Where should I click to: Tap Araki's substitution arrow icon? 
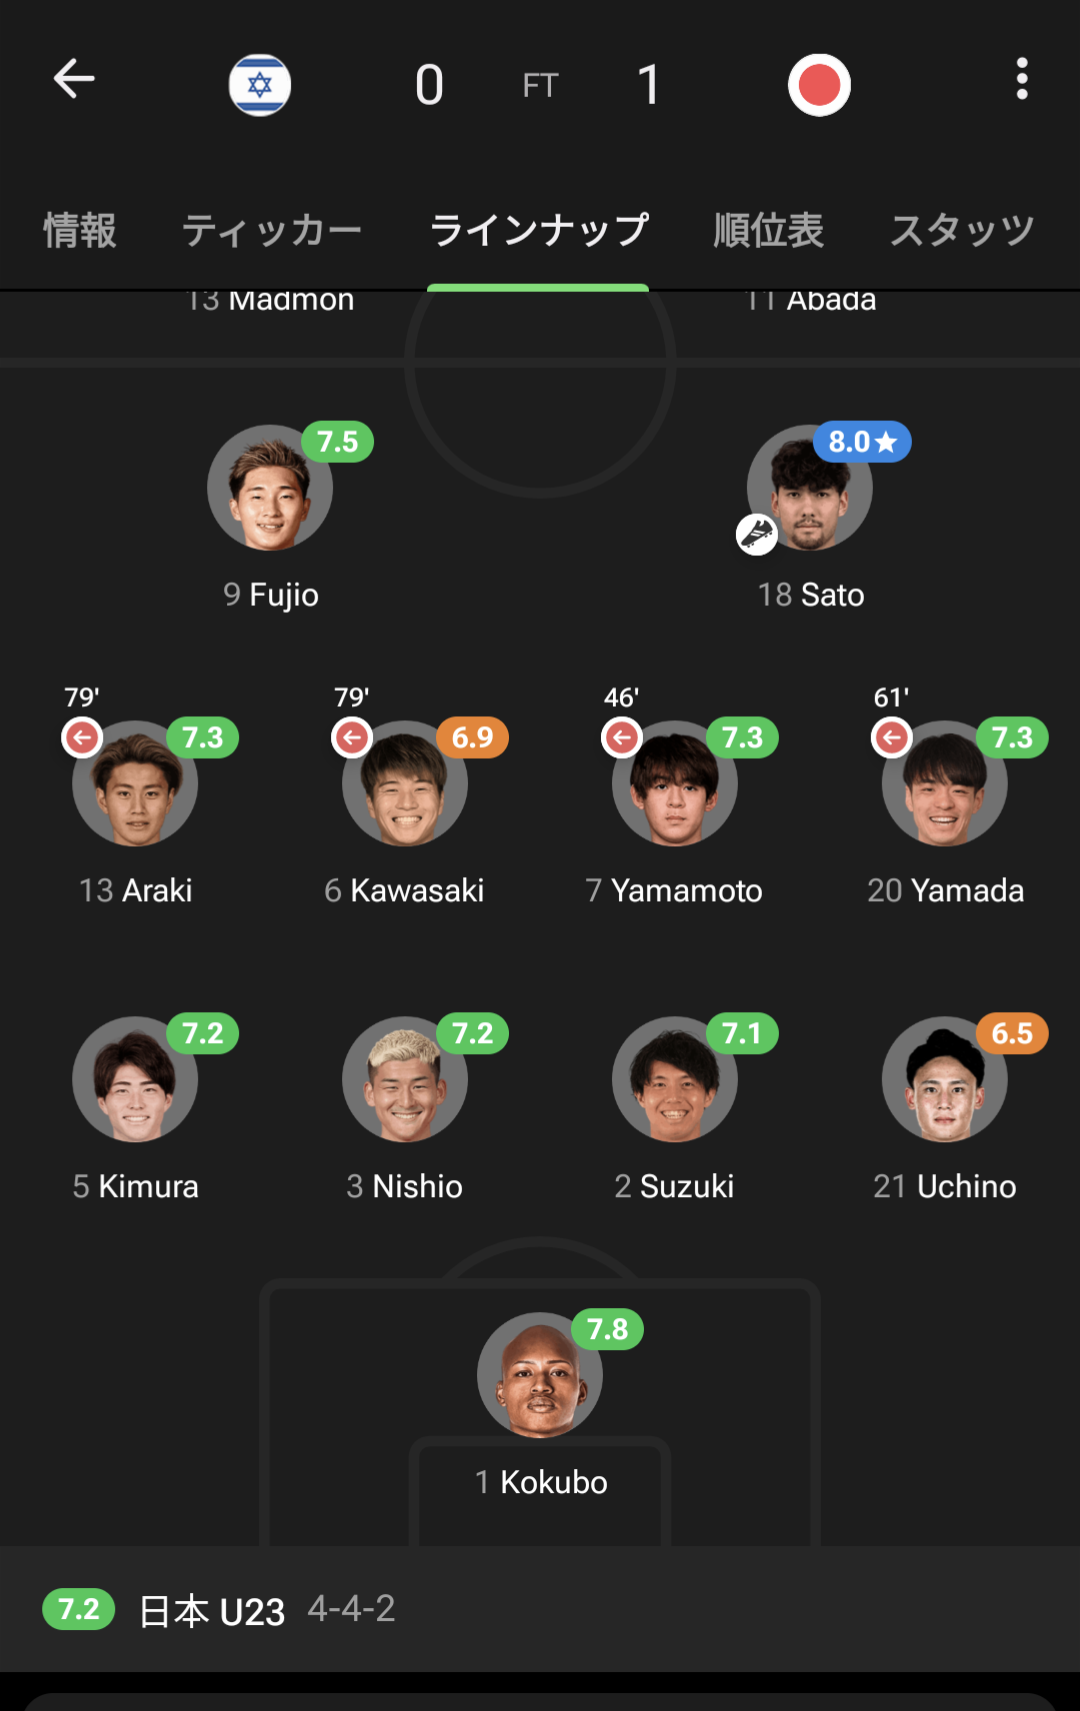click(x=82, y=738)
